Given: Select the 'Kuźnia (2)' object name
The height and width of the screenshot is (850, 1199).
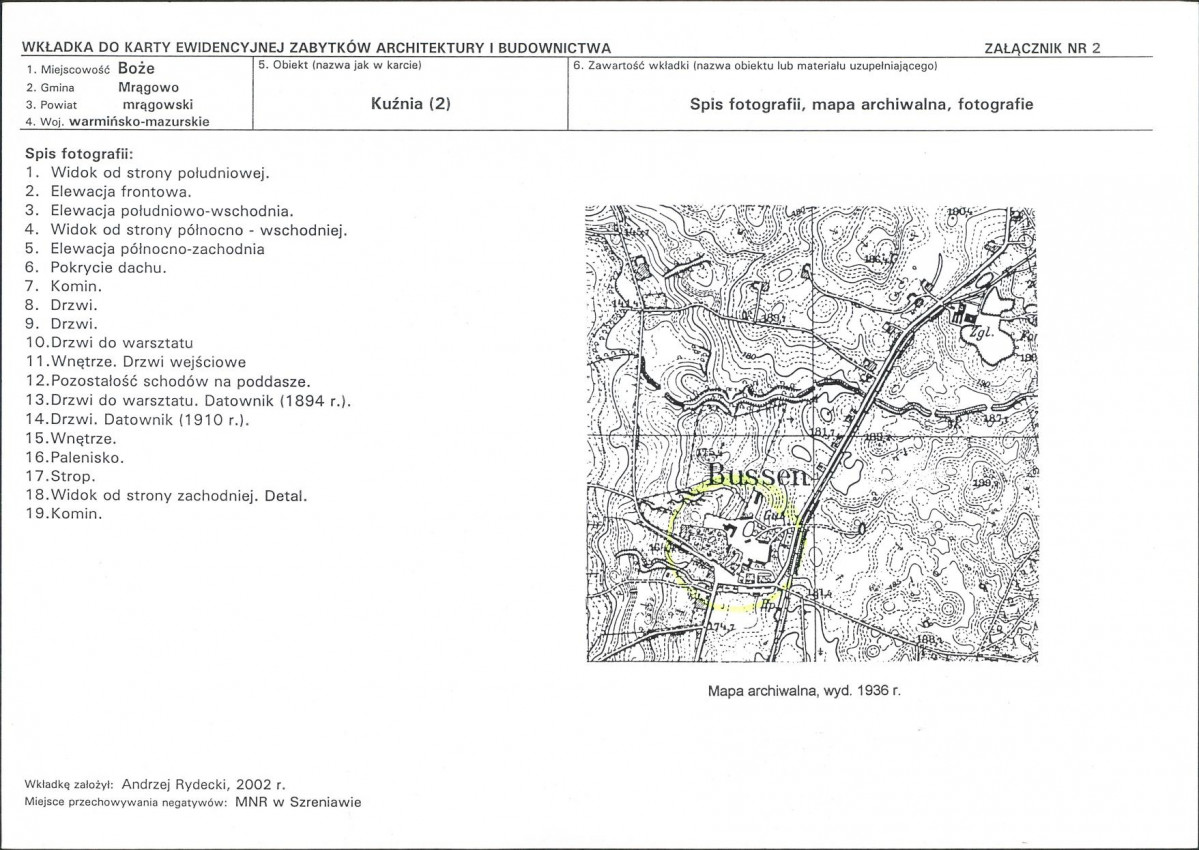Looking at the screenshot, I should pos(411,104).
